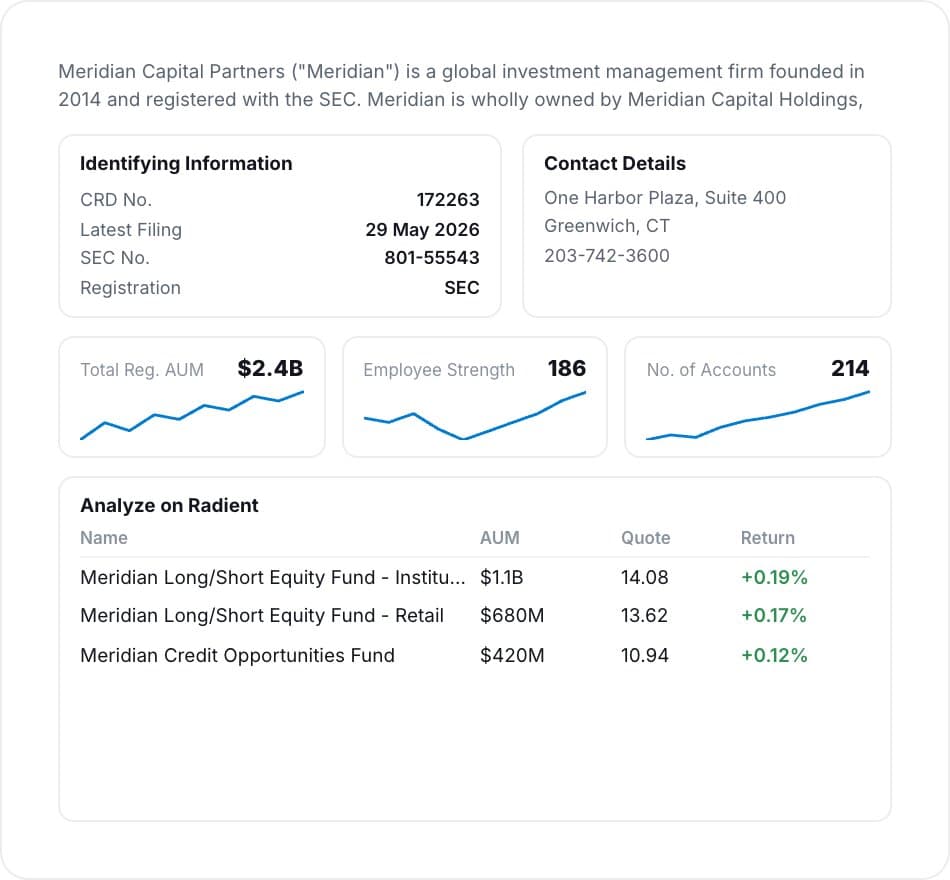Sort by the Name column header
The height and width of the screenshot is (880, 950).
[x=104, y=538]
